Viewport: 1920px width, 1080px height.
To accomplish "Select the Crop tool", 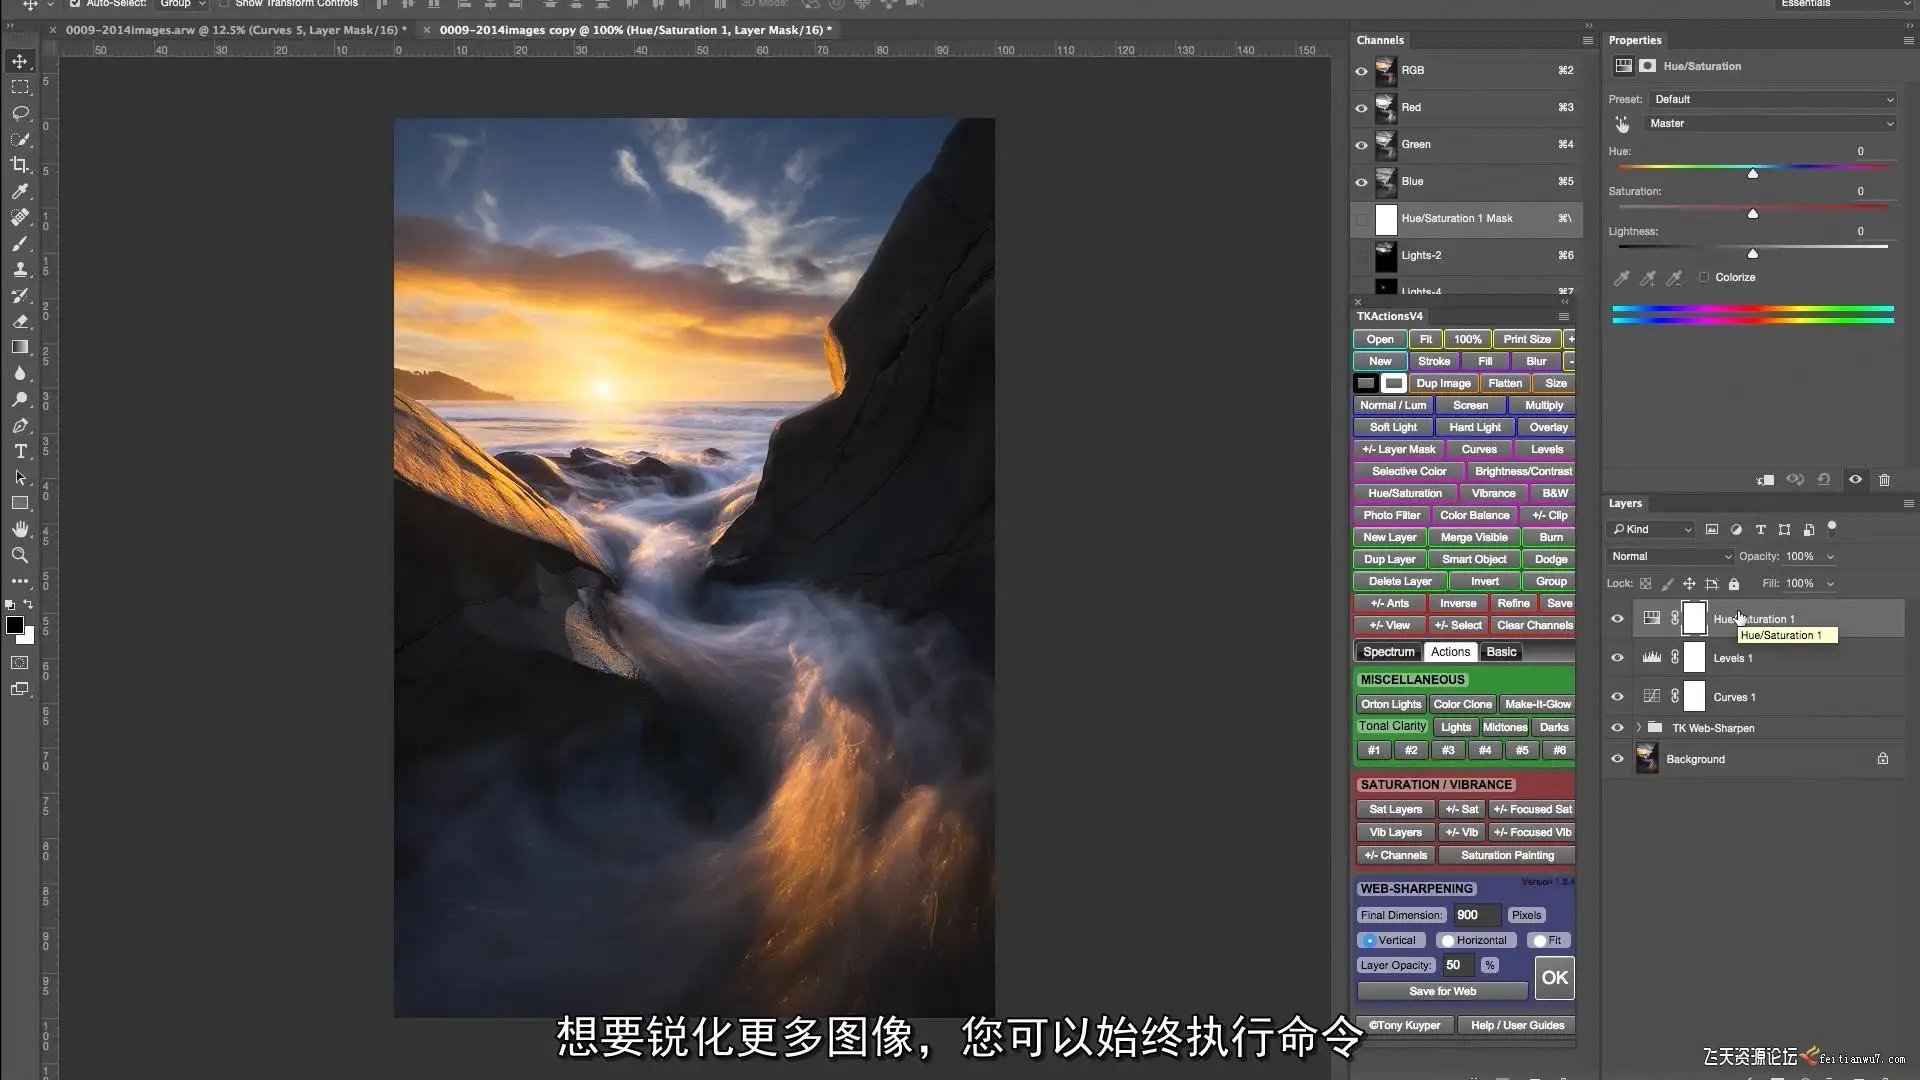I will 20,165.
